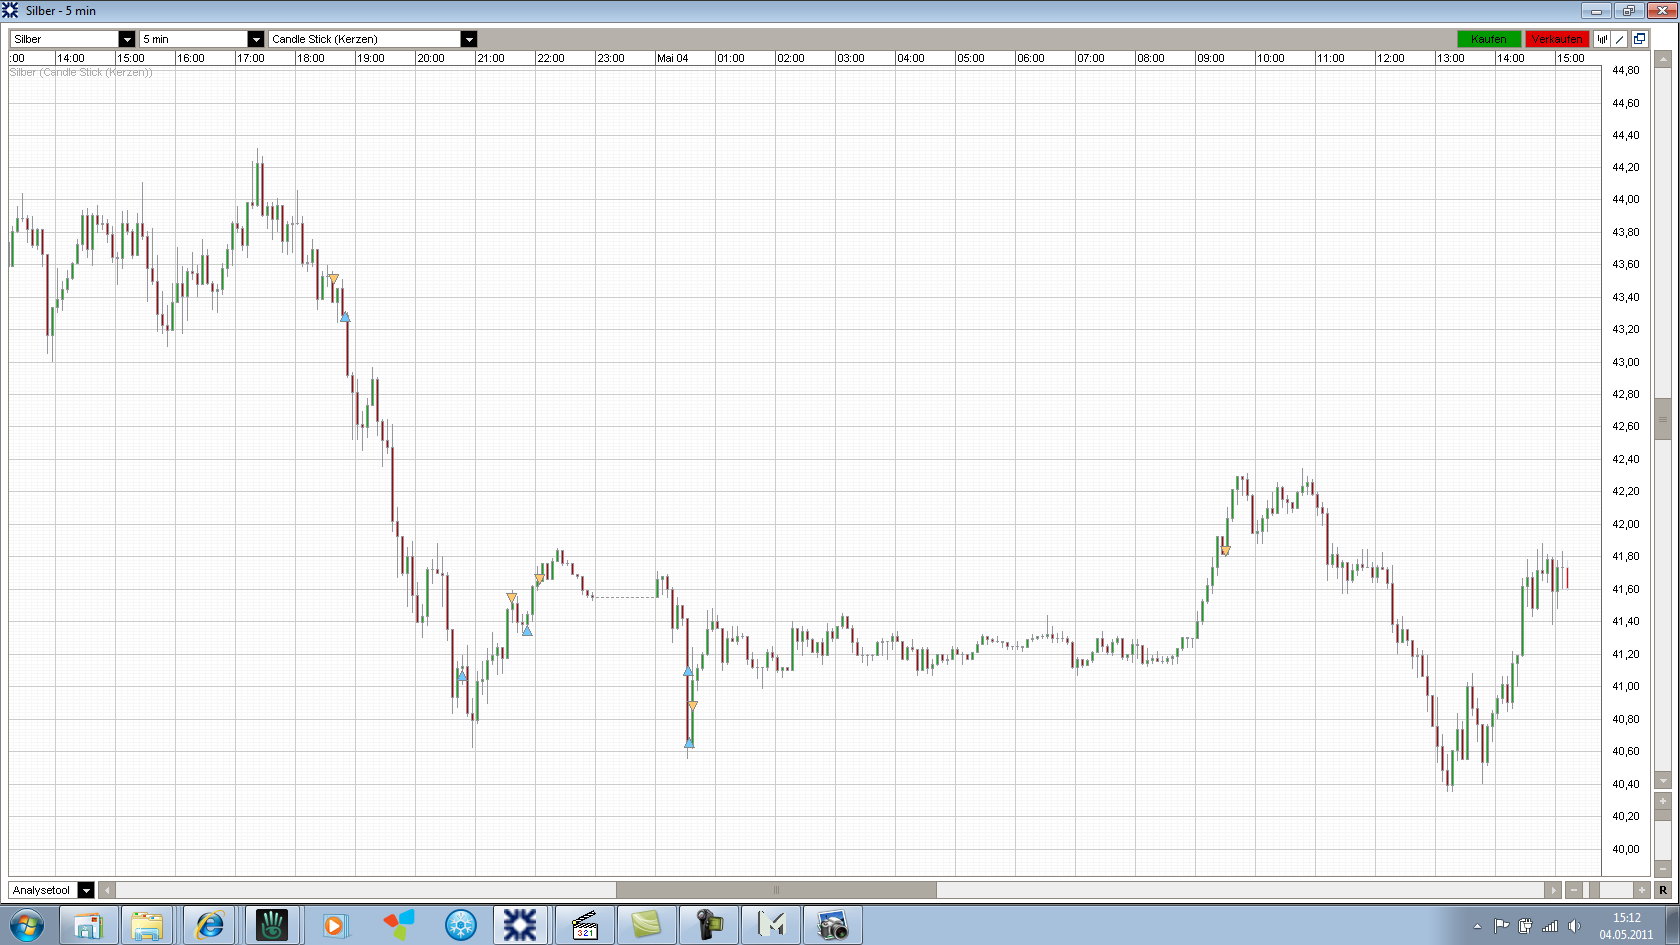1680x945 pixels.
Task: Restore down the Silber - 5 min window
Action: click(x=1628, y=11)
